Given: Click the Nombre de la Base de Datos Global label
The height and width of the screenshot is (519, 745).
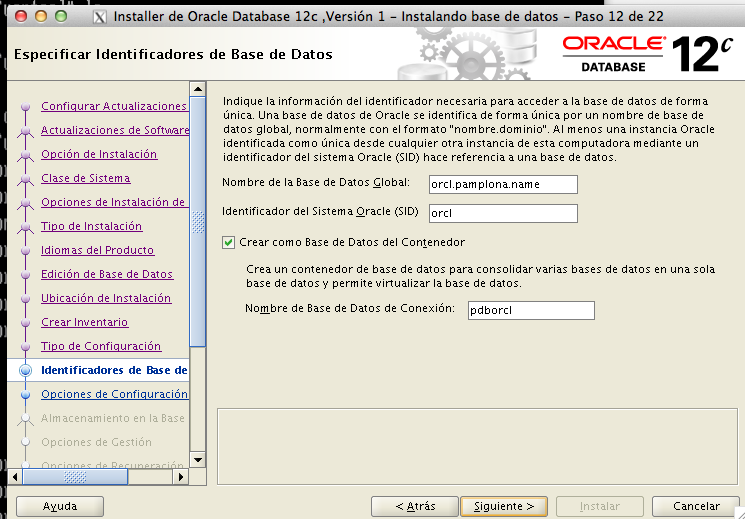Looking at the screenshot, I should pyautogui.click(x=316, y=183).
